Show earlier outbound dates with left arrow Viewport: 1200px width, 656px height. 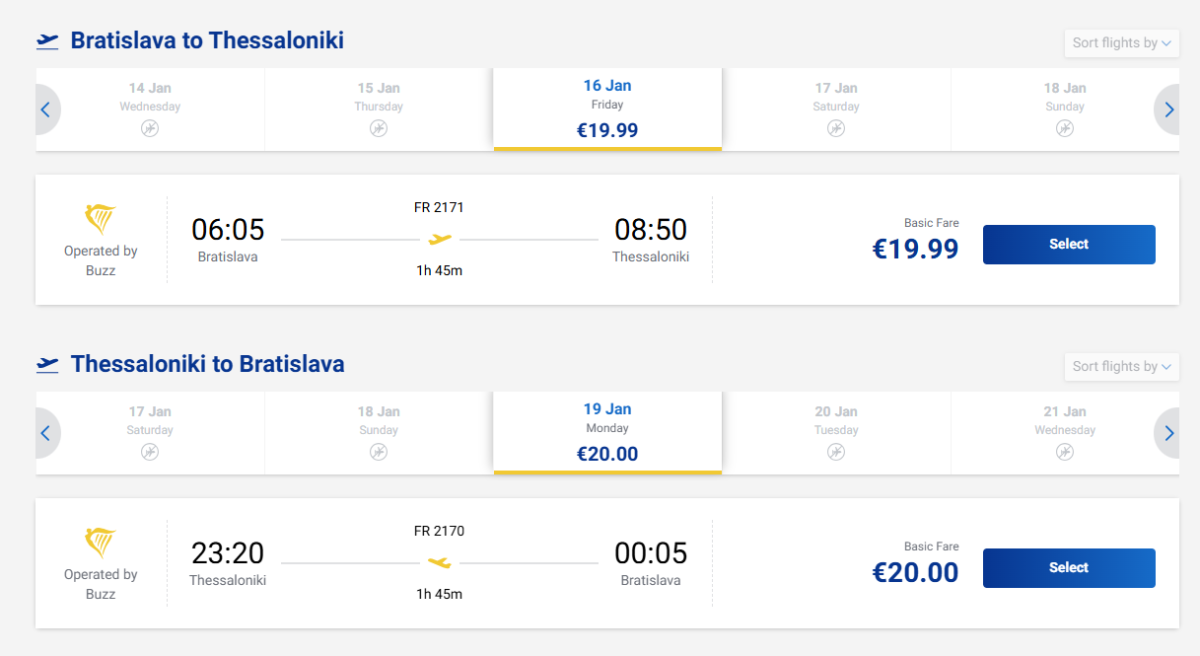tap(46, 110)
